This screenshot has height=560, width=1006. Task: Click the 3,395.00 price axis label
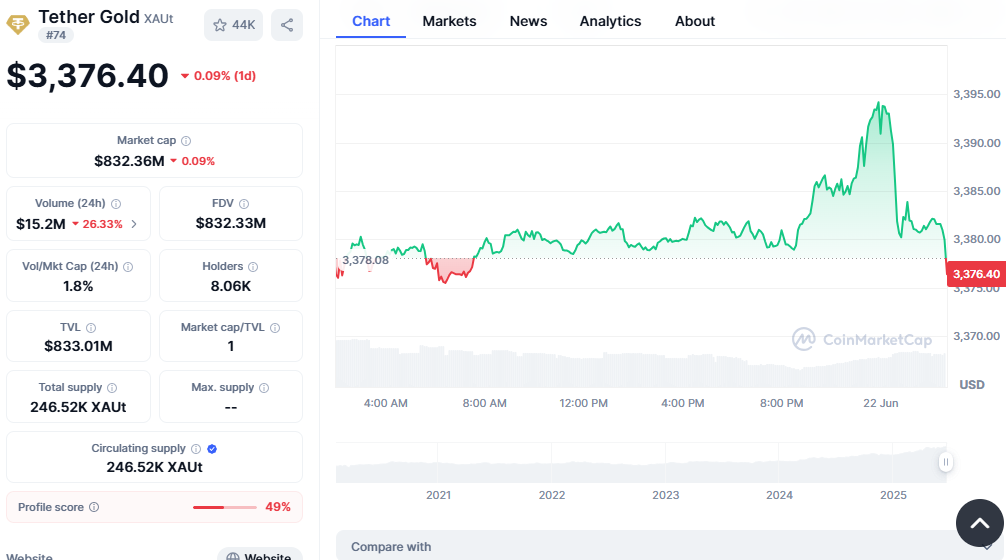tap(976, 94)
